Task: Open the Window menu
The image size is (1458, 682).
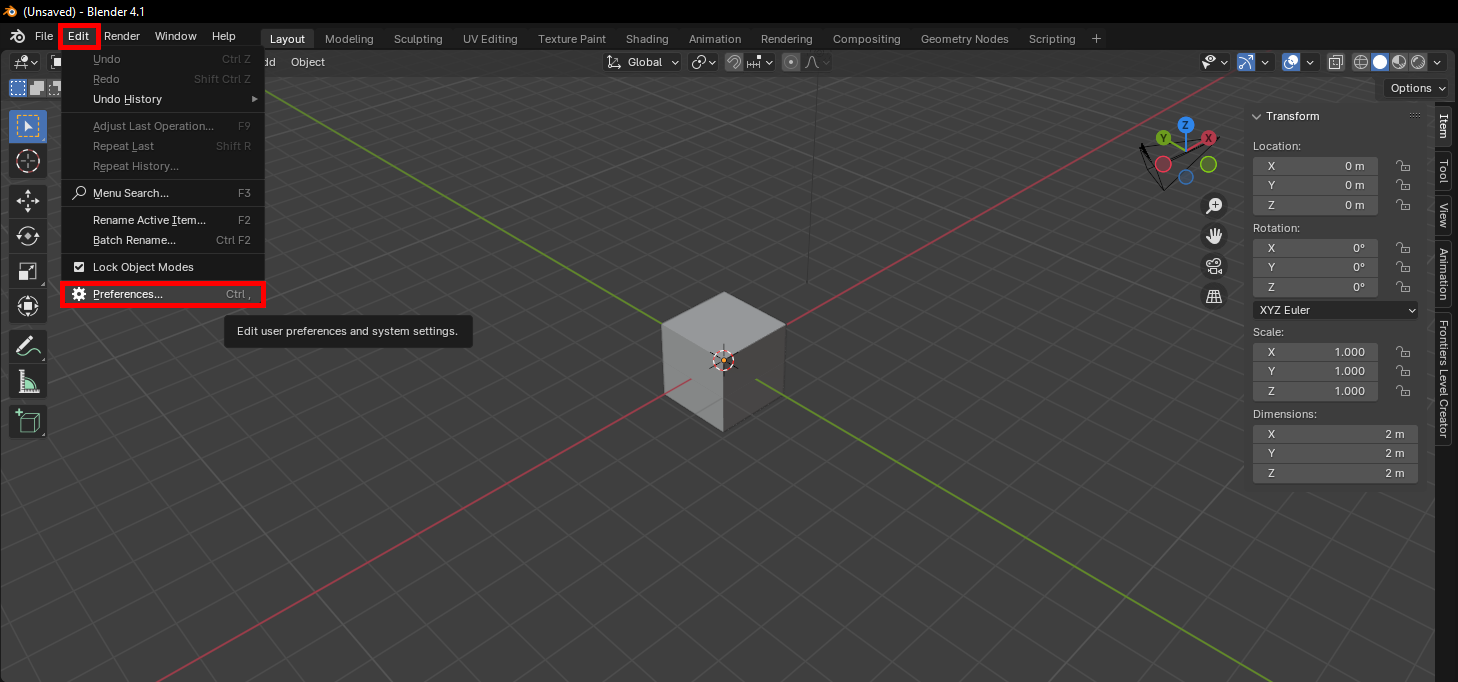Action: [176, 36]
